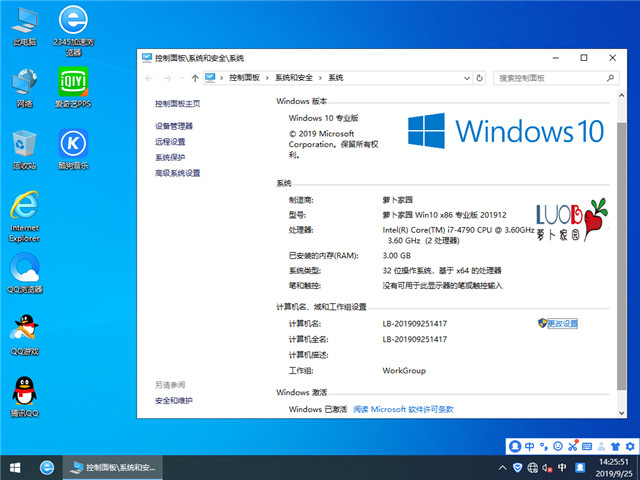Select the 3.00 GB RAM value
Image resolution: width=640 pixels, height=480 pixels.
(x=396, y=256)
